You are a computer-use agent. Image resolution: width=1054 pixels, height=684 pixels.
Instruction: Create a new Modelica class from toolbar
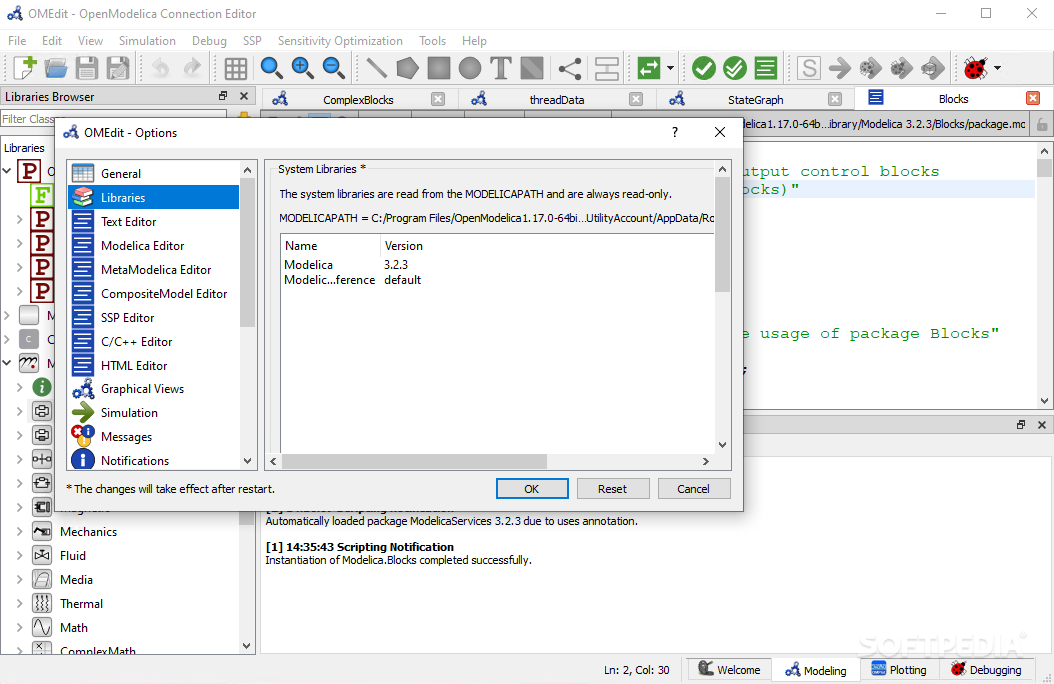pos(25,68)
